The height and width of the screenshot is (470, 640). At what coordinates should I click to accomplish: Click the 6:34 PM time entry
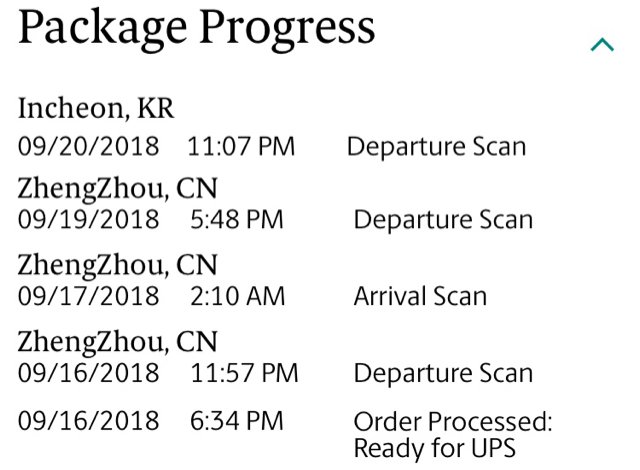click(x=237, y=421)
